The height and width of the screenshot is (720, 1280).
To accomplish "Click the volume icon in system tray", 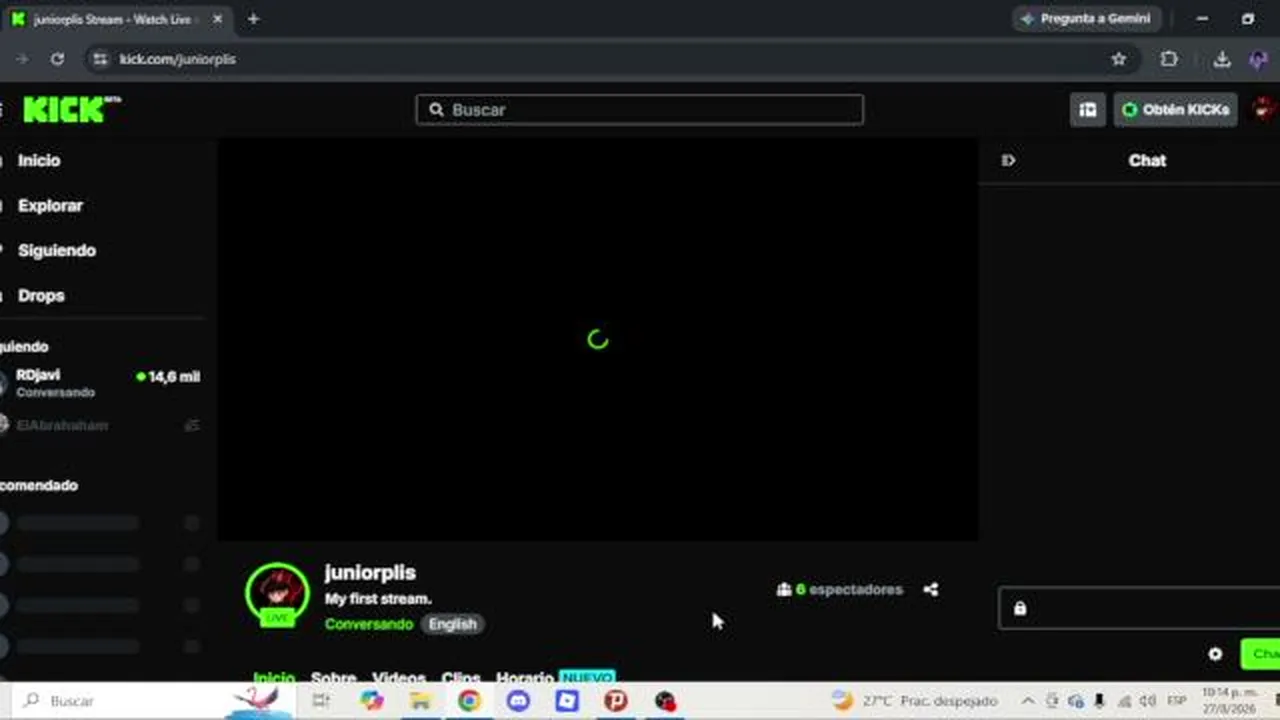I will point(1148,701).
